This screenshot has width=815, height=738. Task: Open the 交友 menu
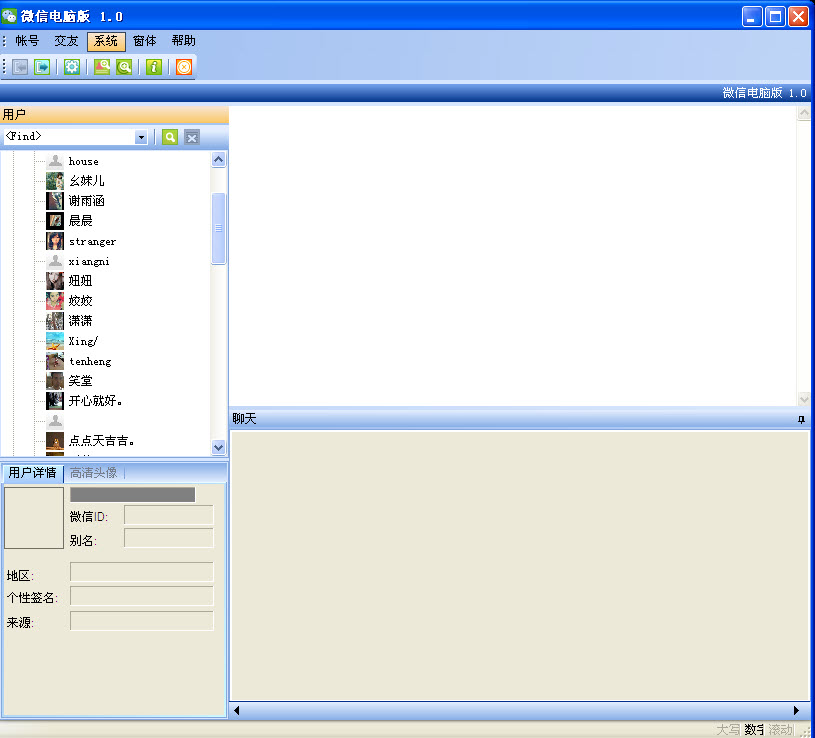(x=67, y=41)
